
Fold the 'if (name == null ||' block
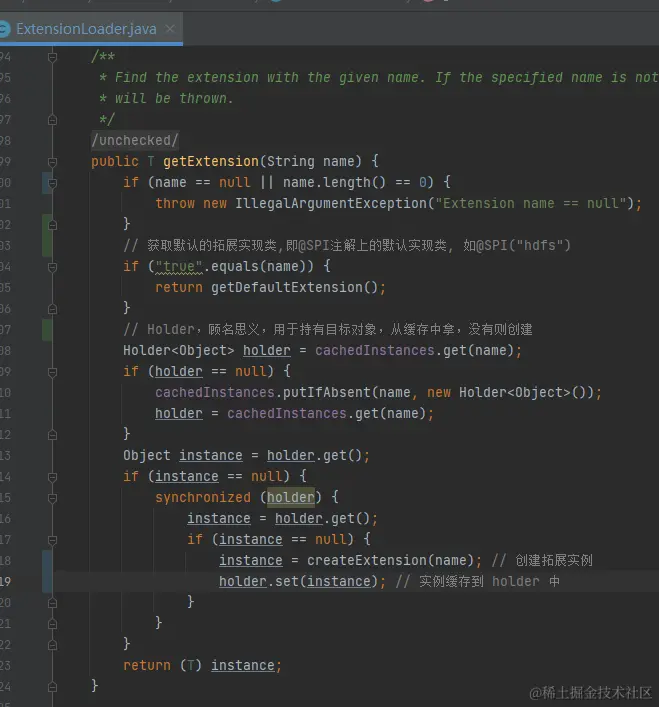(x=52, y=183)
